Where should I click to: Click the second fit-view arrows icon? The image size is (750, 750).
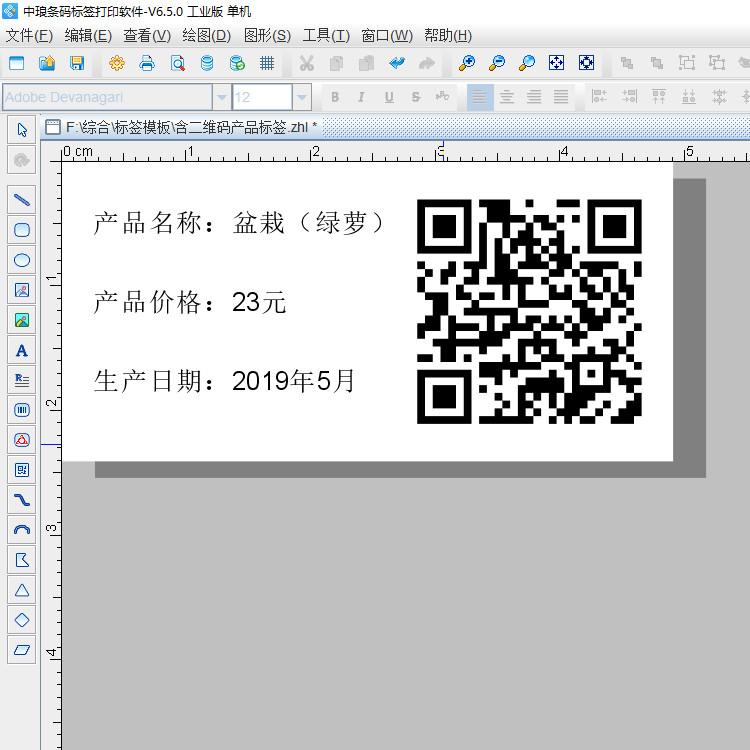coord(586,63)
